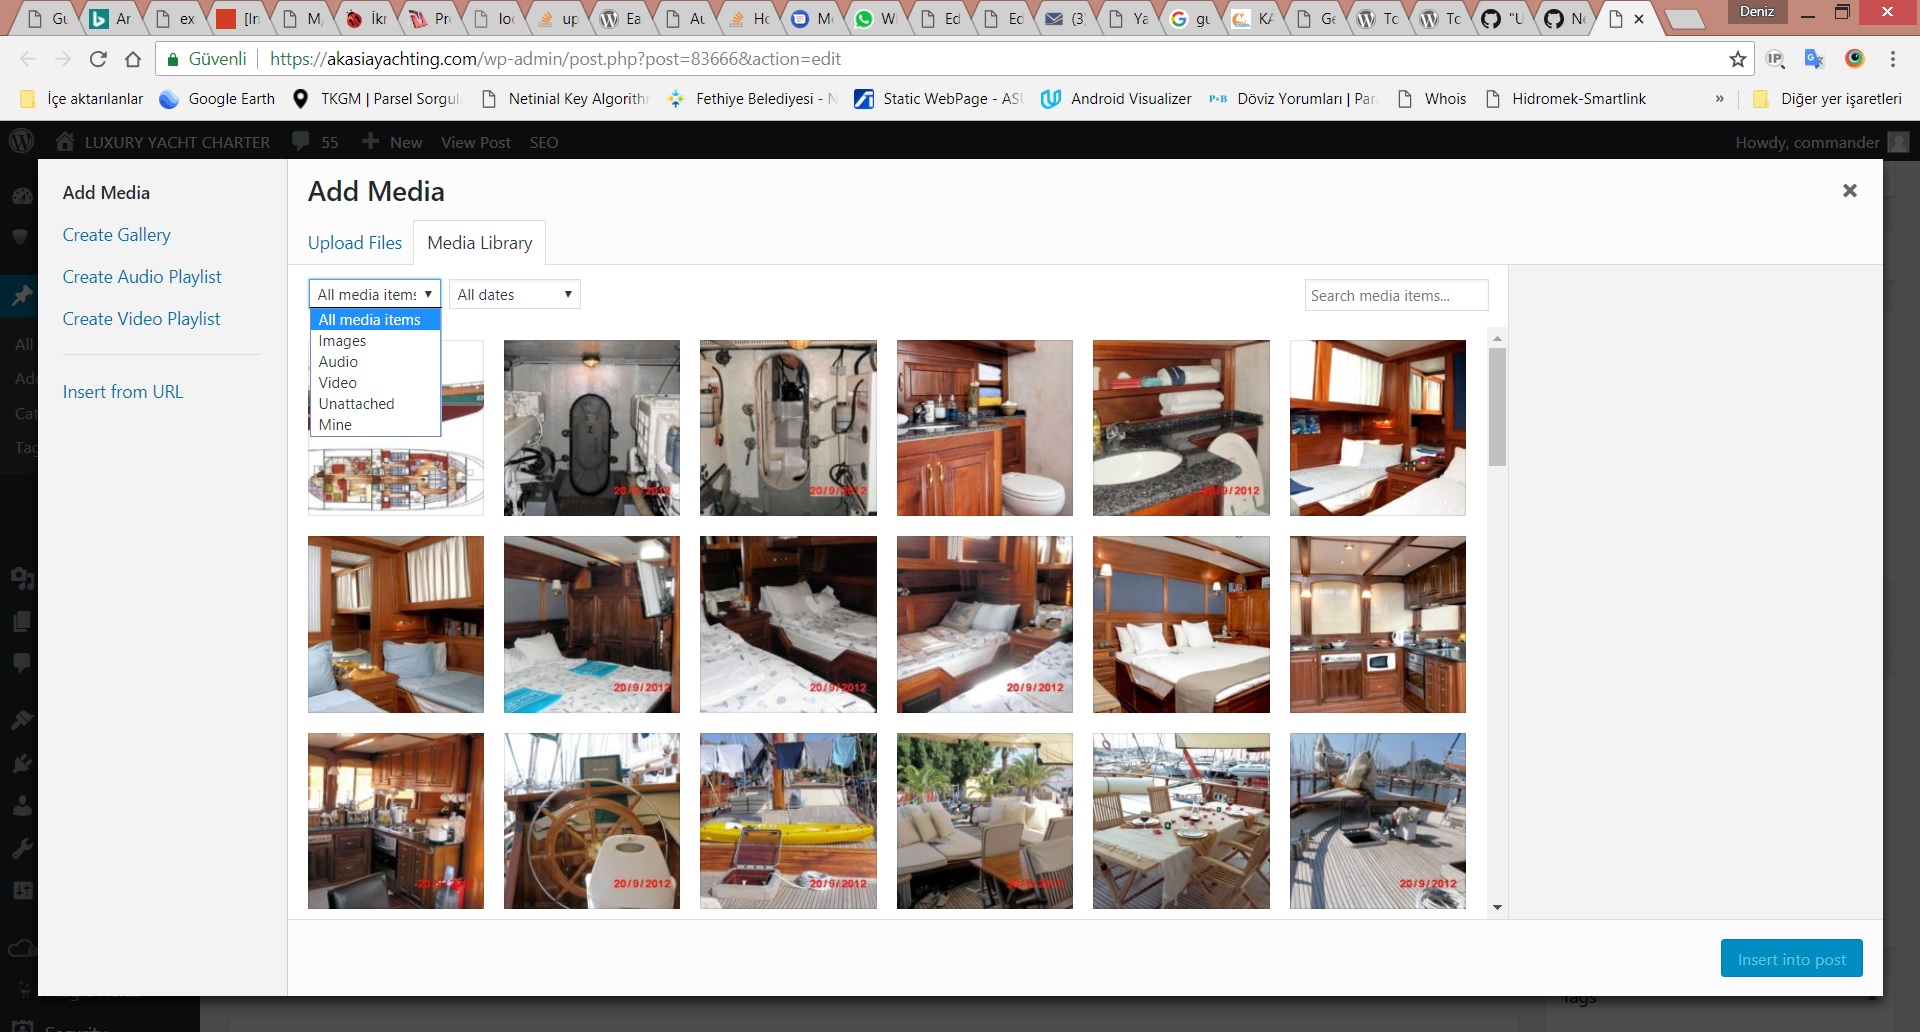Click Create Gallery link
Viewport: 1920px width, 1032px height.
pos(117,235)
